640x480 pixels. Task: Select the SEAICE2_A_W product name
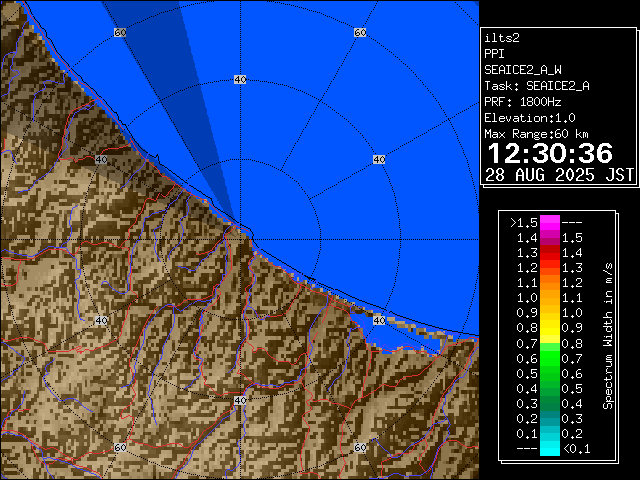click(522, 69)
